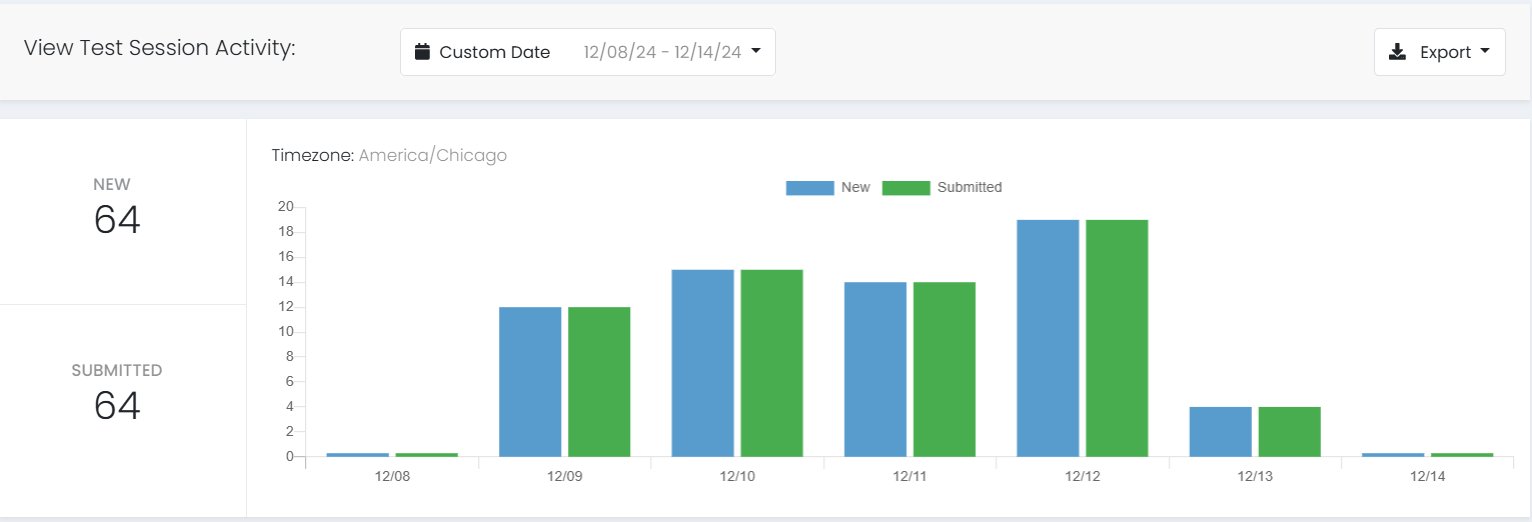1532x522 pixels.
Task: Click the America/Chicago timezone text
Action: (x=432, y=155)
